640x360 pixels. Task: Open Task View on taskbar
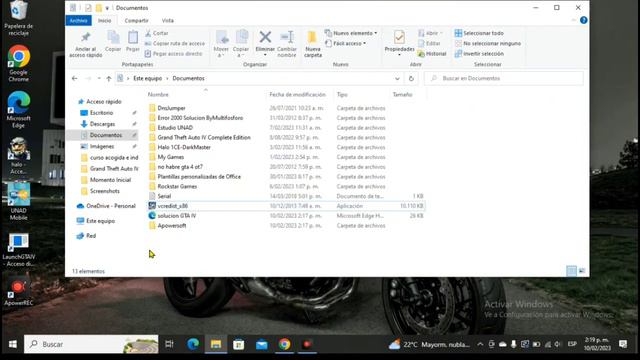point(169,344)
